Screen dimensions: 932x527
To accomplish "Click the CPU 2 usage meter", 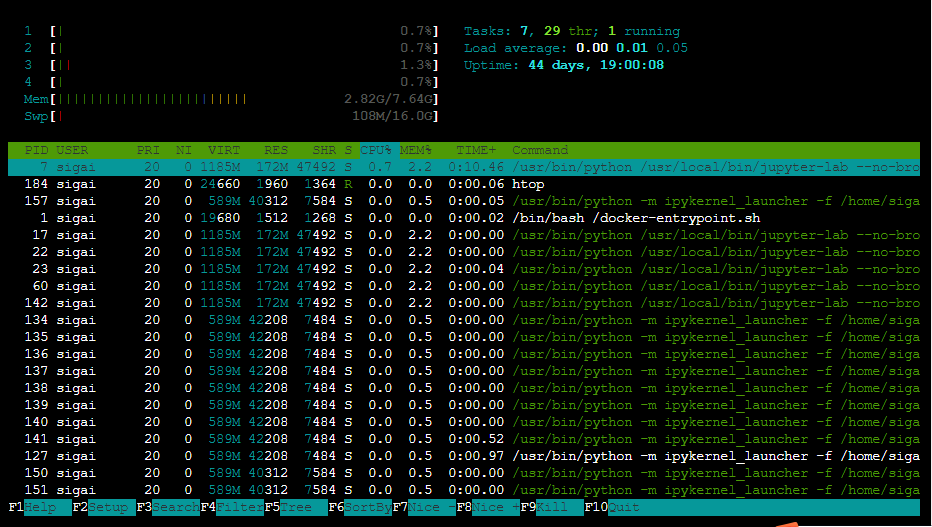I will pyautogui.click(x=231, y=48).
